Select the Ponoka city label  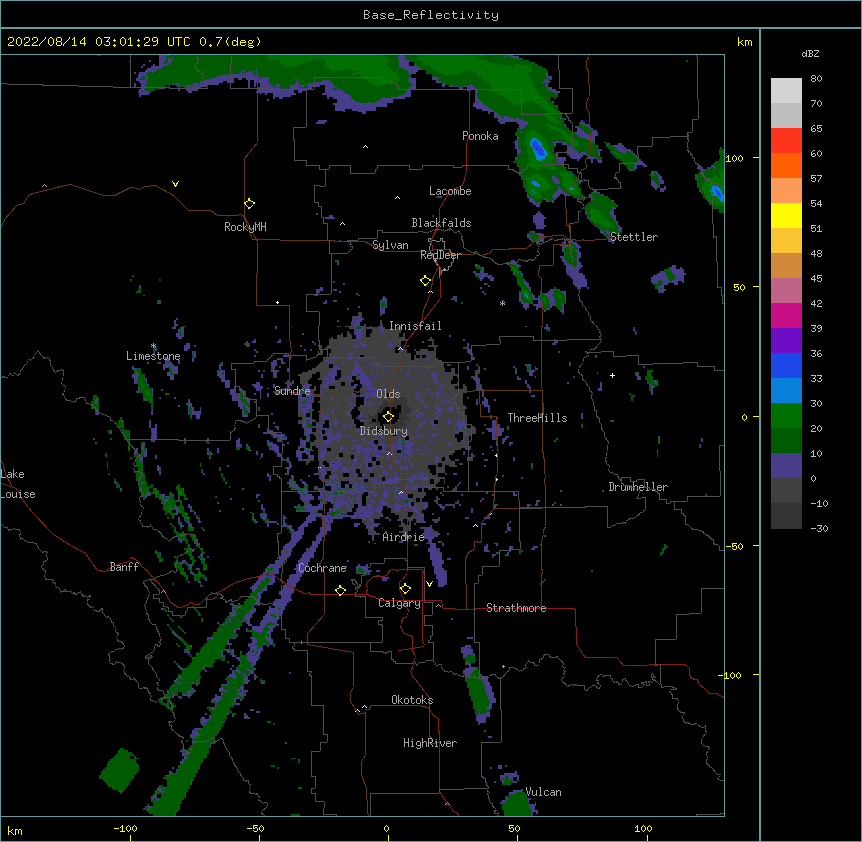[x=480, y=136]
